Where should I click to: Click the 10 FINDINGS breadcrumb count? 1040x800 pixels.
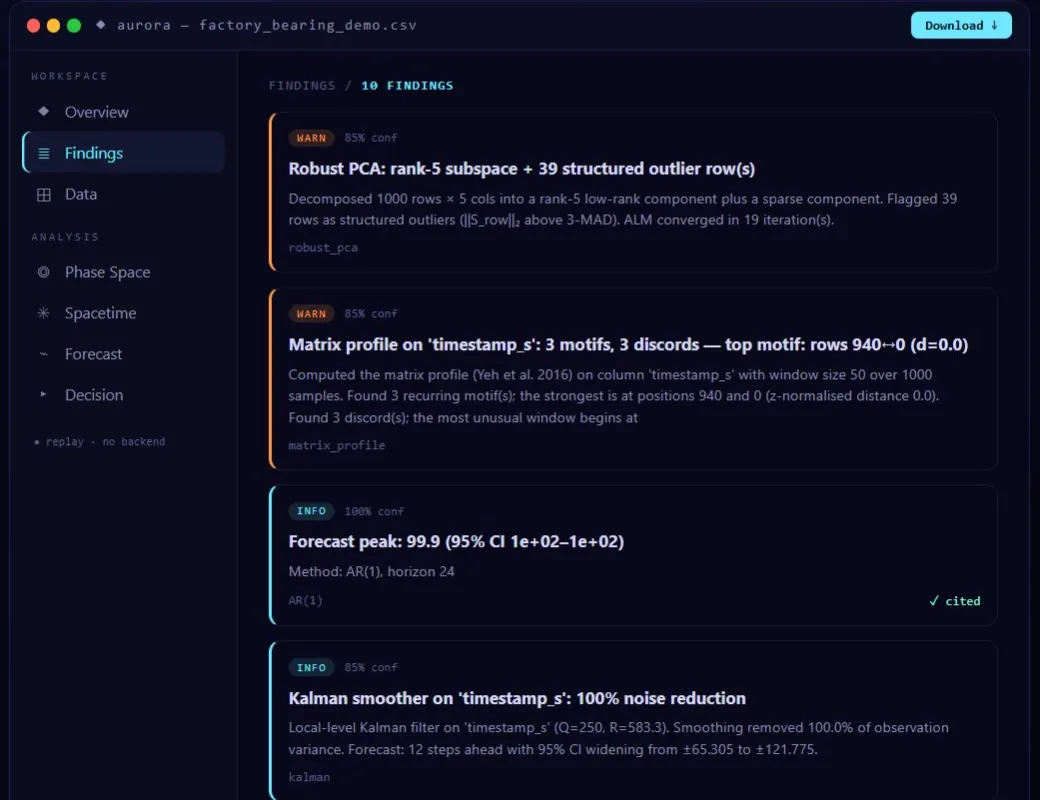[x=407, y=86]
